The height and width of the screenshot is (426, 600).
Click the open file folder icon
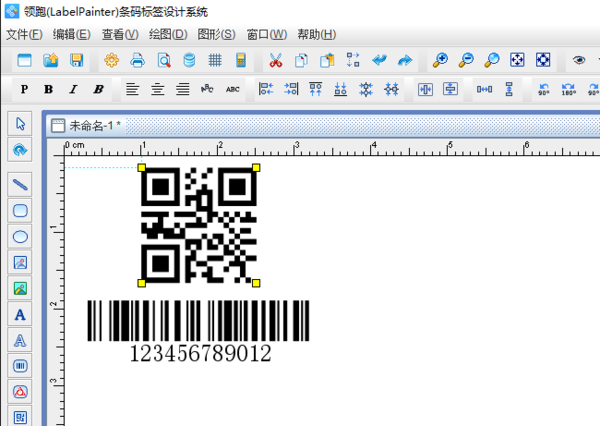(51, 60)
